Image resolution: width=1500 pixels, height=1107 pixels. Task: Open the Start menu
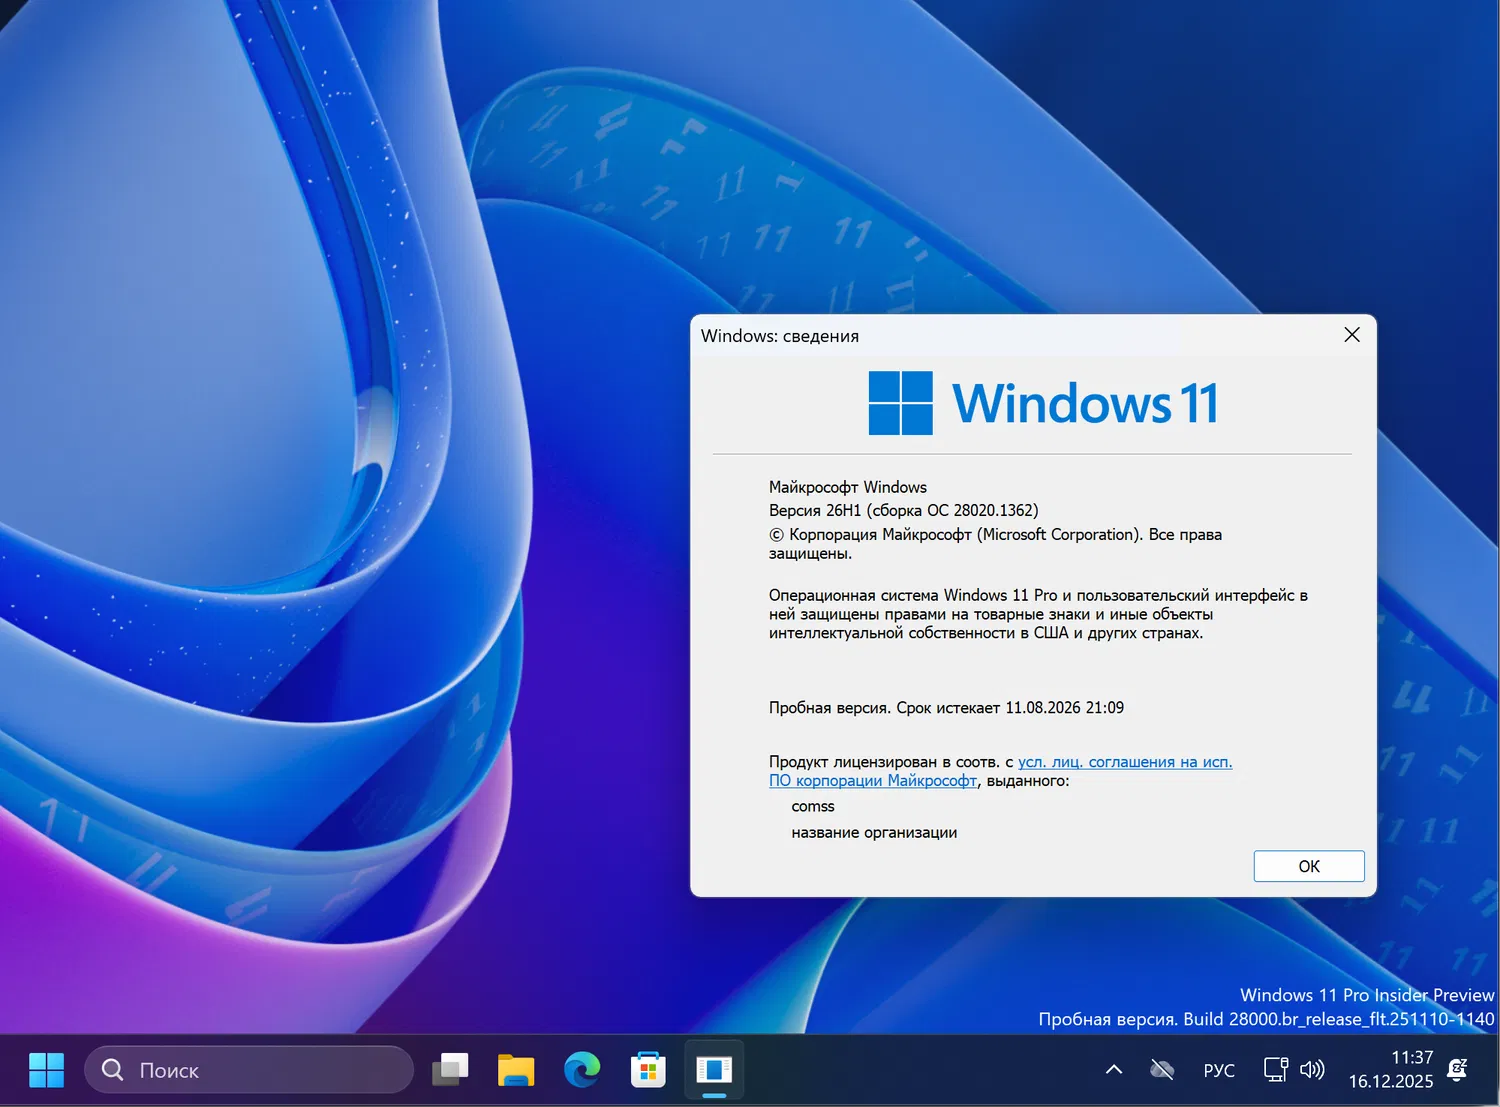(46, 1070)
